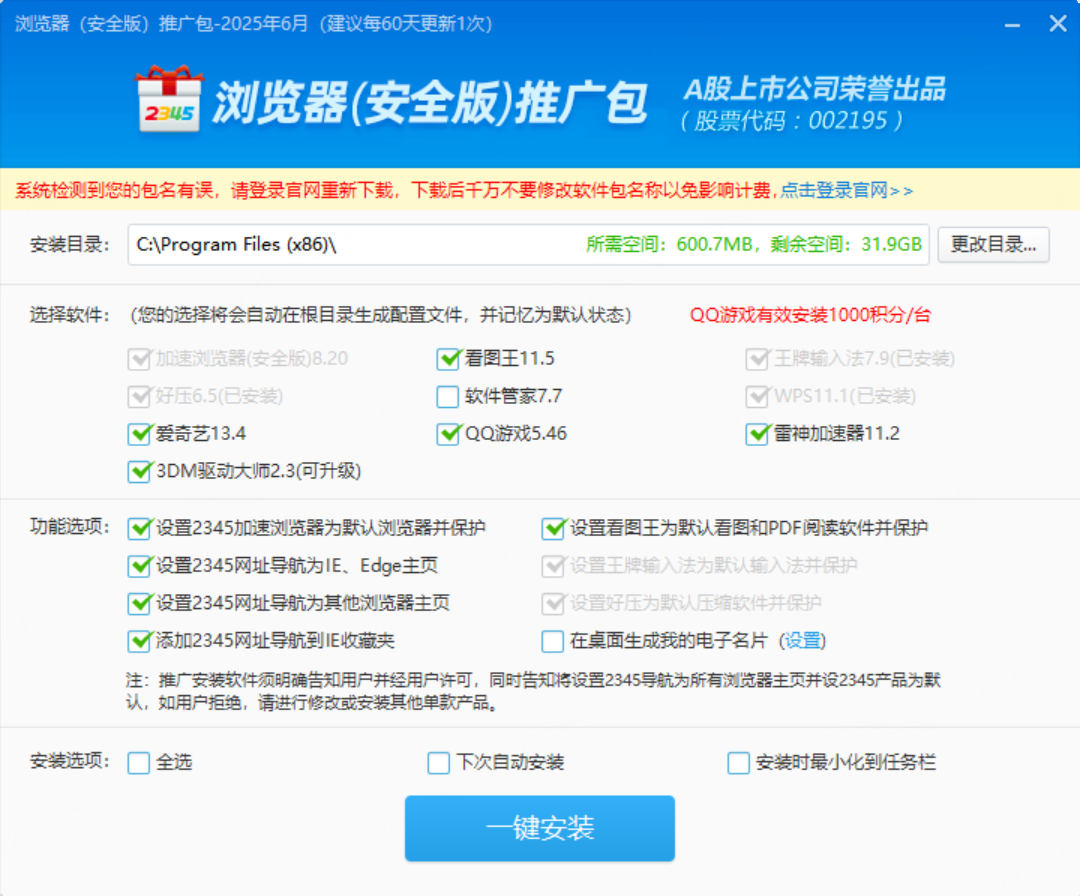The width and height of the screenshot is (1080, 896).
Task: Open the 点击登录官网 link
Action: point(845,190)
